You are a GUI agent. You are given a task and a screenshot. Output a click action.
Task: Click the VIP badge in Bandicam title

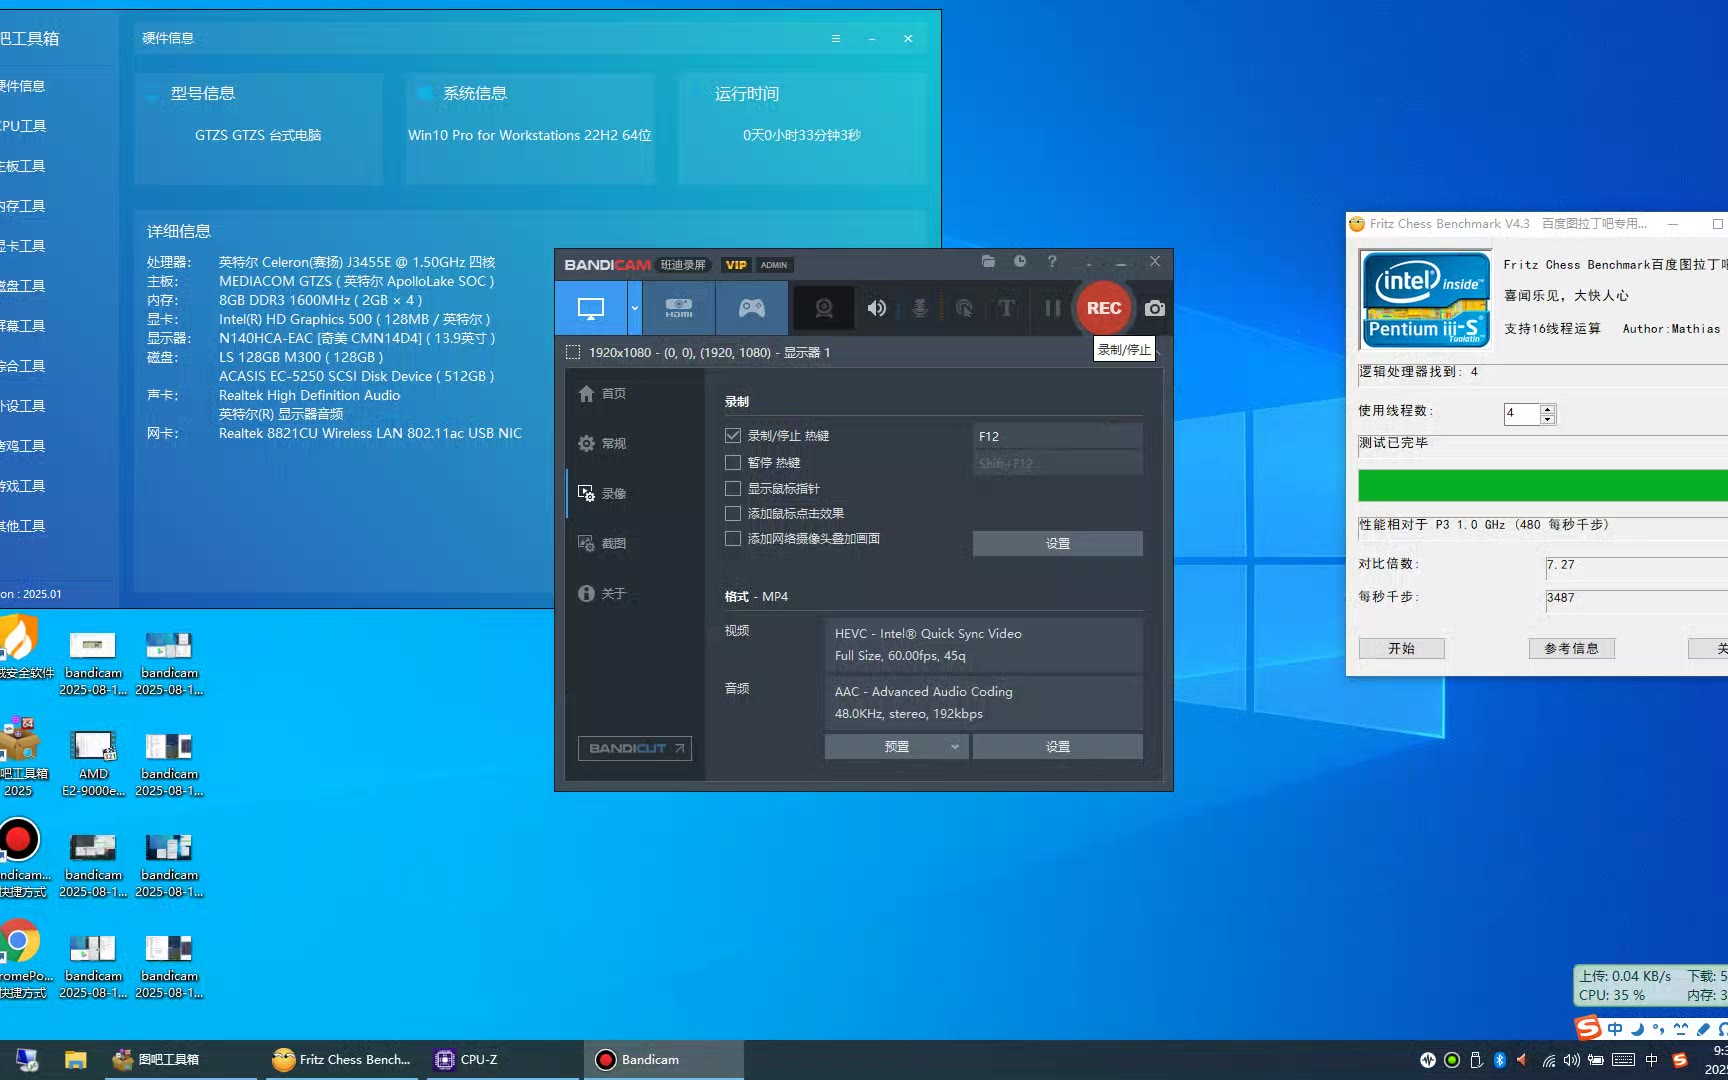coord(736,265)
